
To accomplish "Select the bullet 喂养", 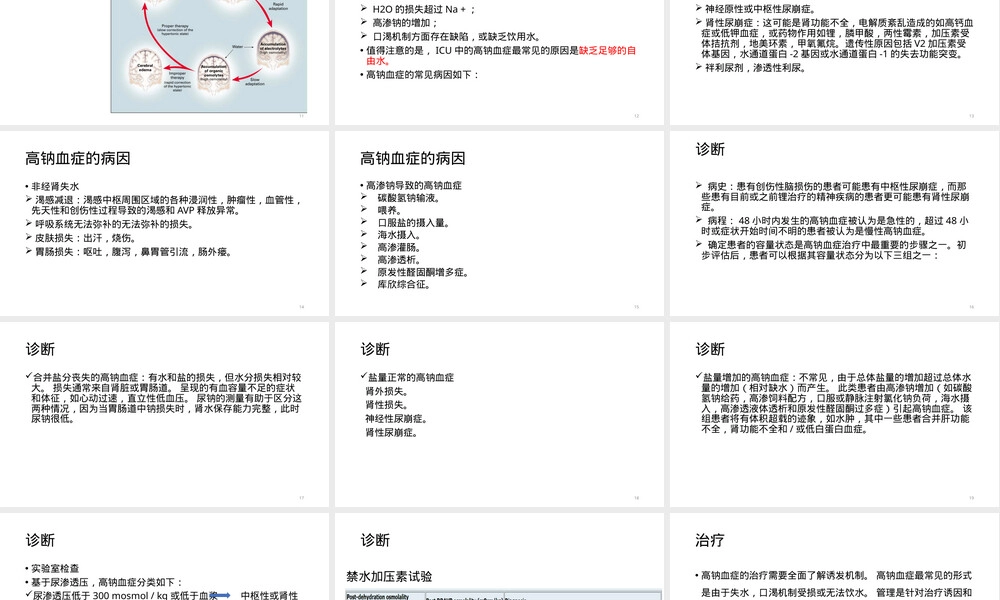I will 389,210.
